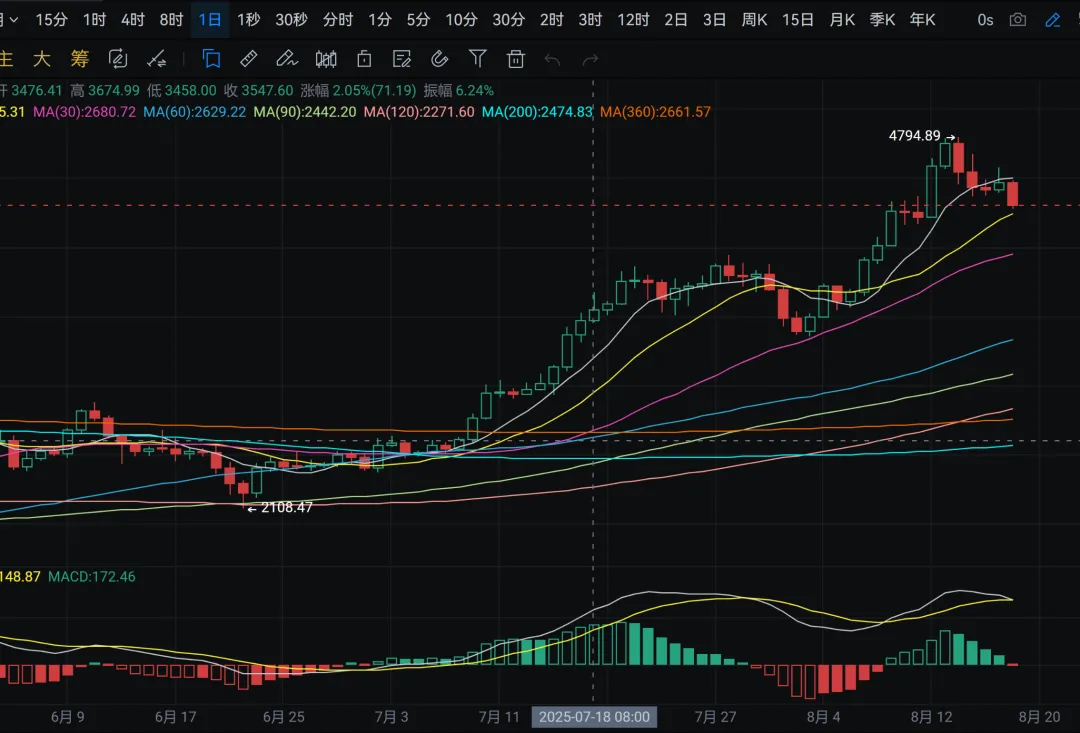1080x733 pixels.
Task: Click the 涨幅 2.05%(71.19) value
Action: coord(358,90)
